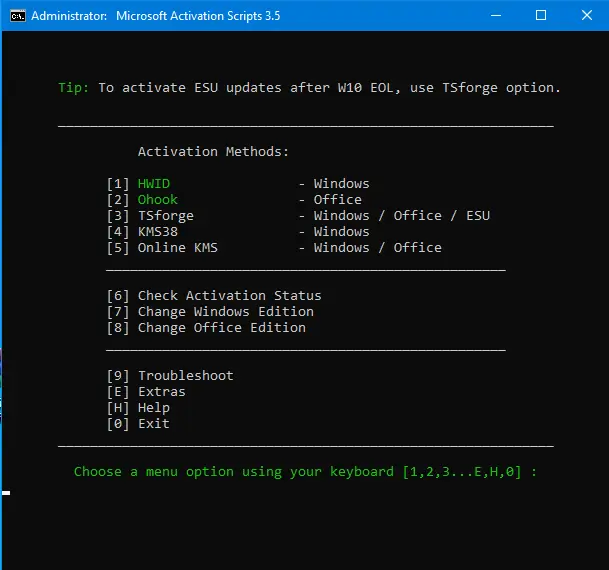Click the [0] bracket key label

118,424
